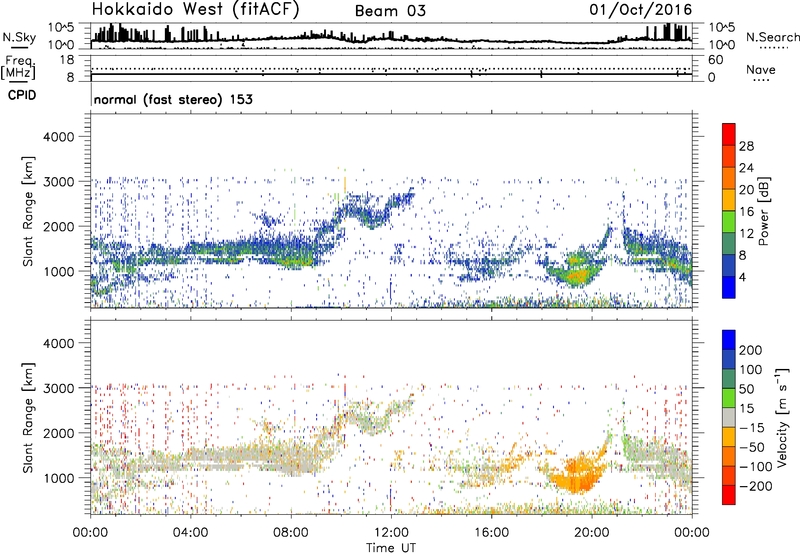Click the "50" velocity colorbar label
Screen dimensions: 800x554
pyautogui.click(x=746, y=389)
